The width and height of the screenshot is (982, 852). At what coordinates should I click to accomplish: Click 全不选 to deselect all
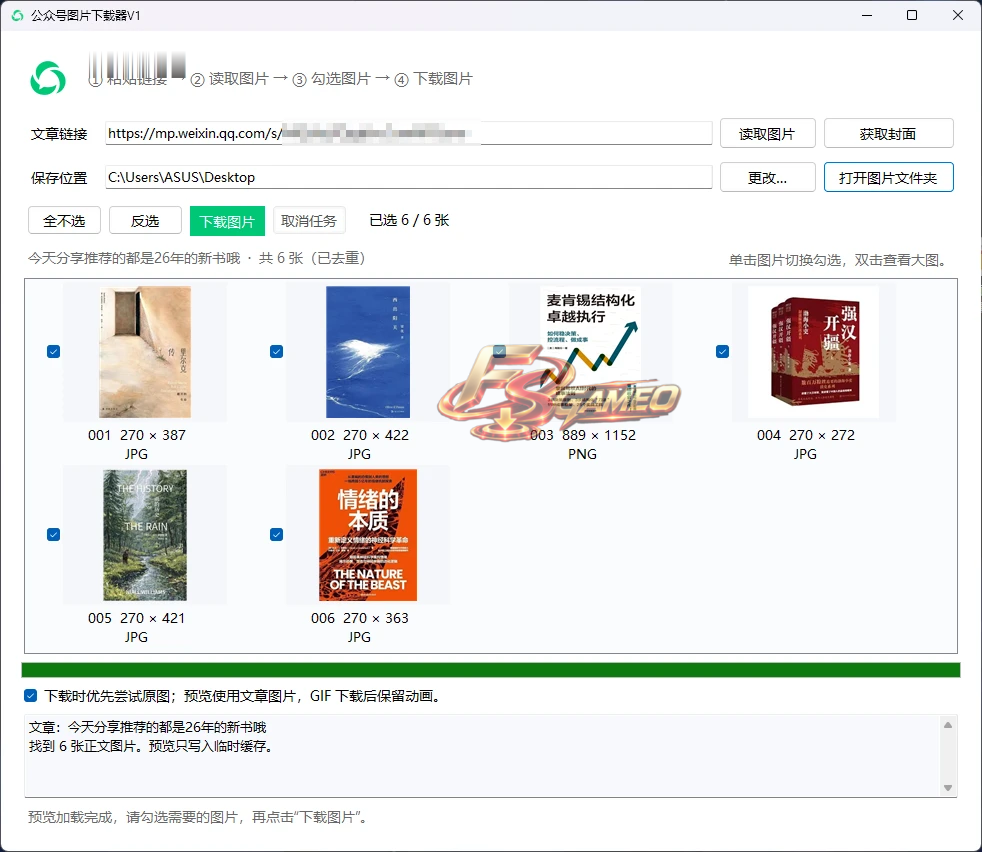[65, 221]
